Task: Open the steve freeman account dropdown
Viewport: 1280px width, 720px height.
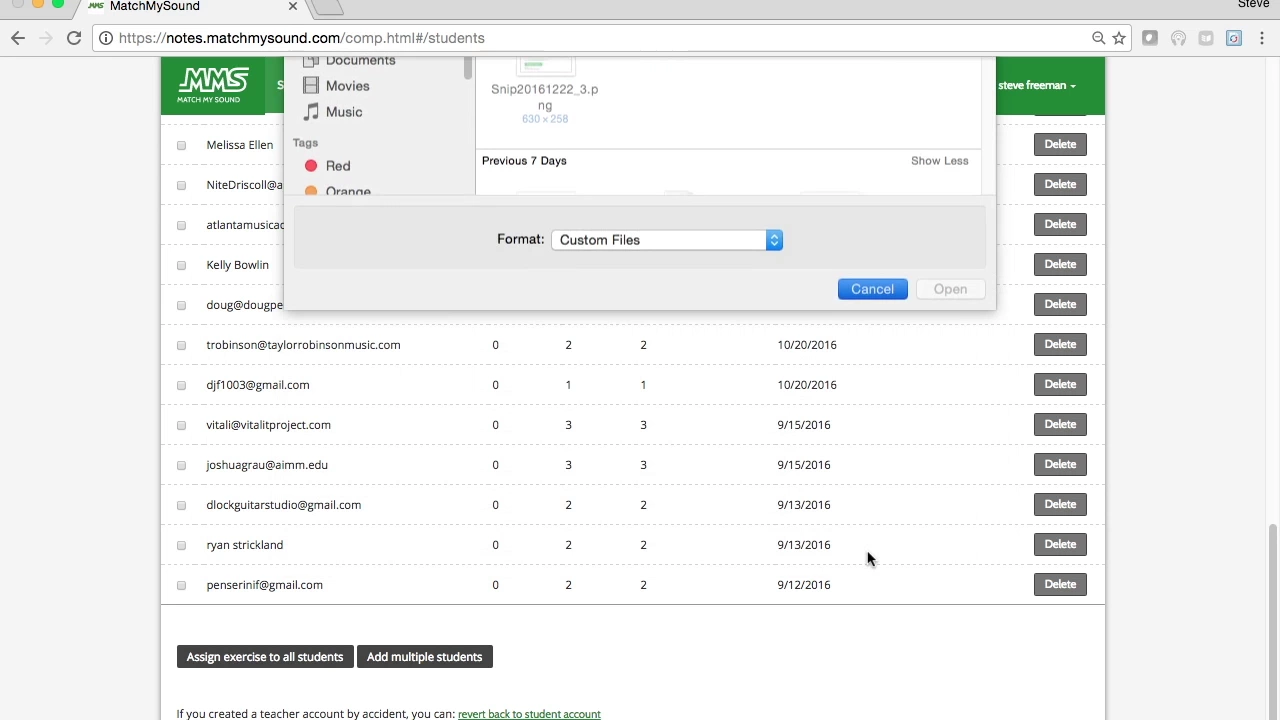Action: click(x=1037, y=85)
